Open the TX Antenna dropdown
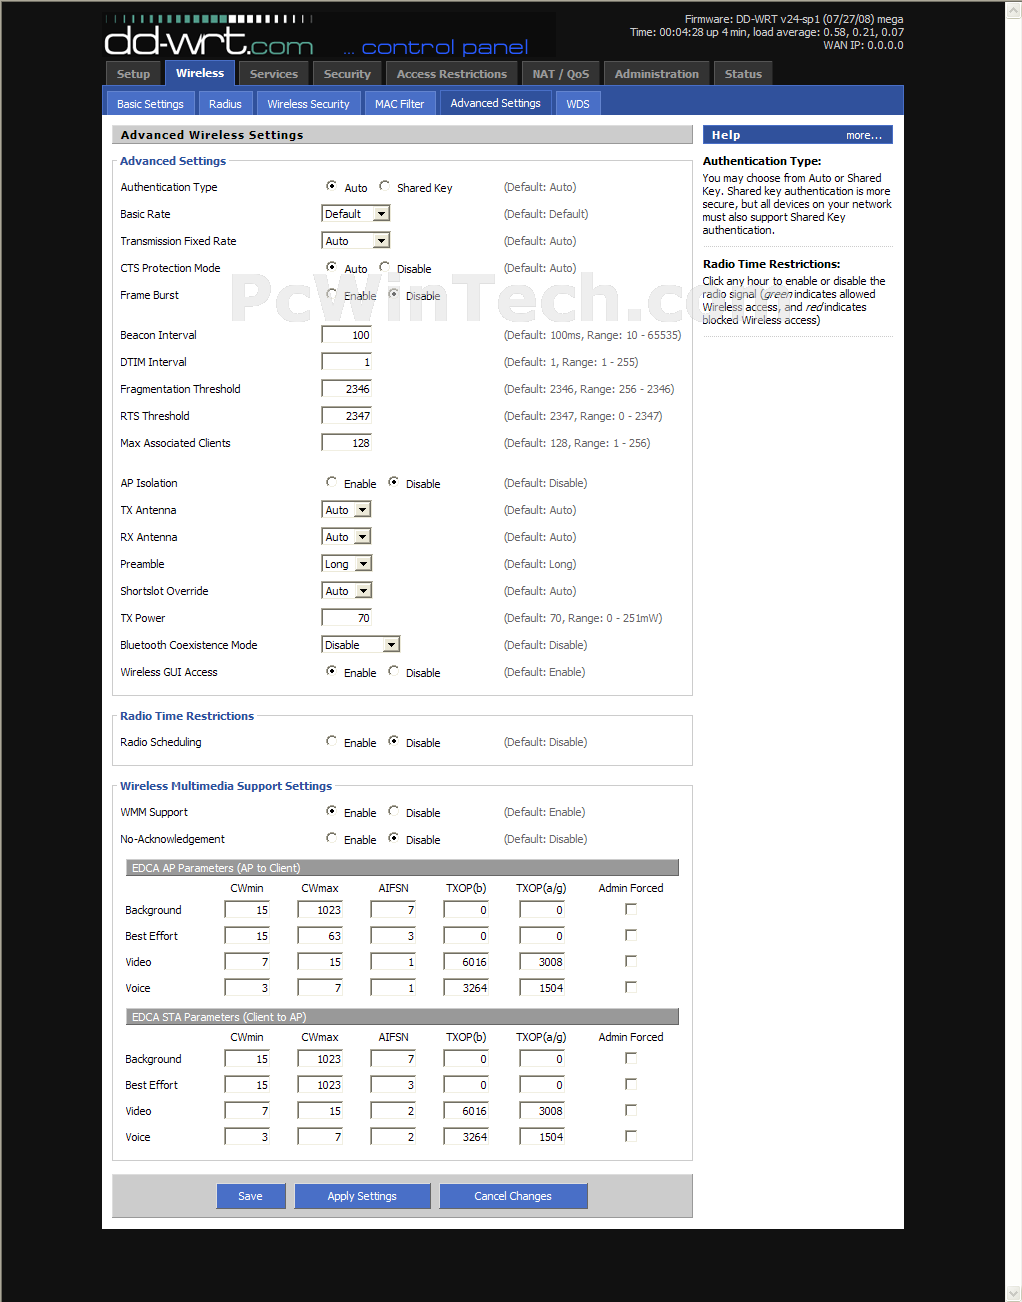Image resolution: width=1022 pixels, height=1302 pixels. (x=346, y=510)
